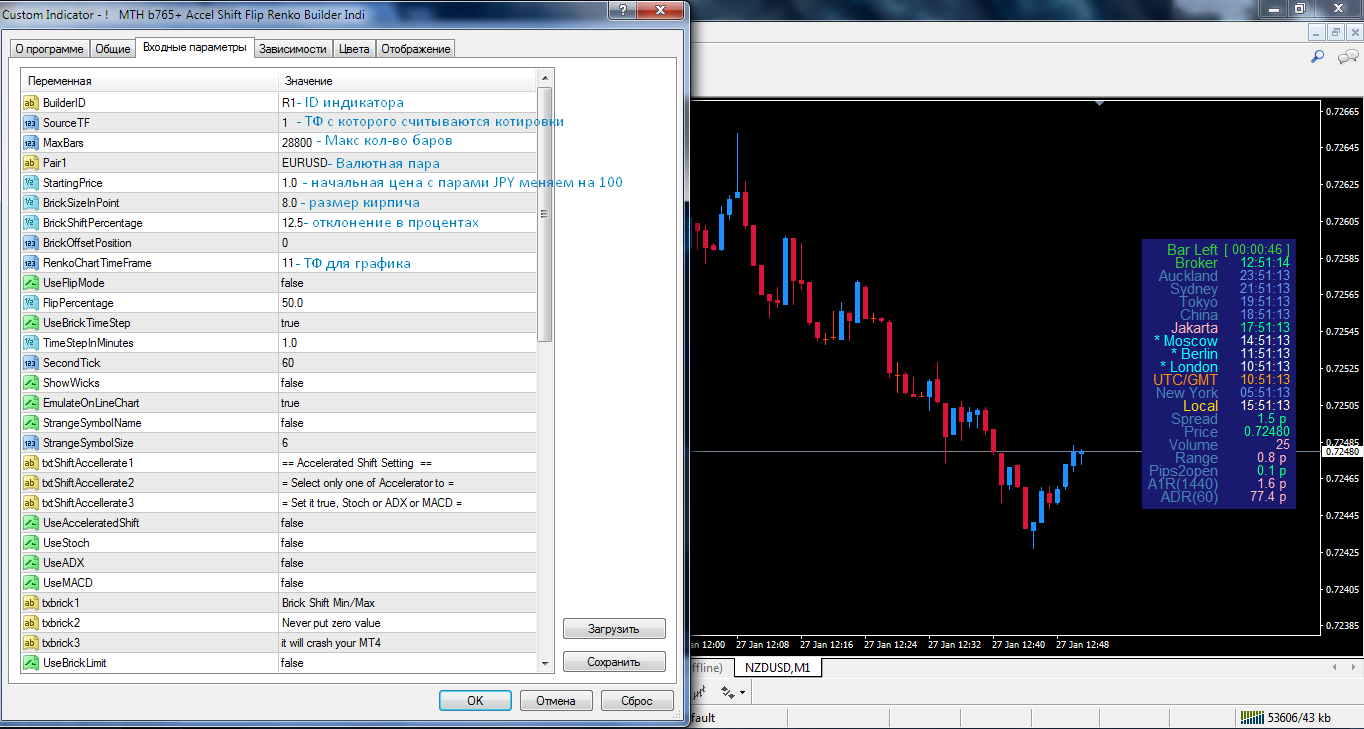
Task: Click the icon next to UseMACD
Action: (30, 583)
